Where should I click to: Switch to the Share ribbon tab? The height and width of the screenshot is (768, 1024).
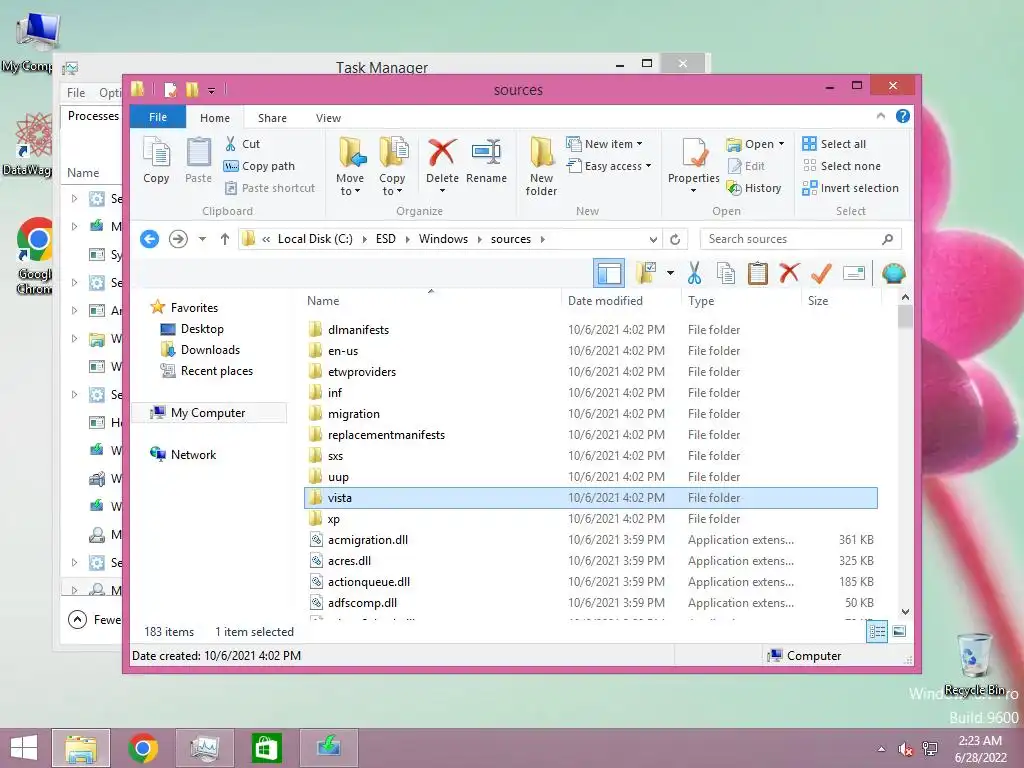(x=272, y=118)
